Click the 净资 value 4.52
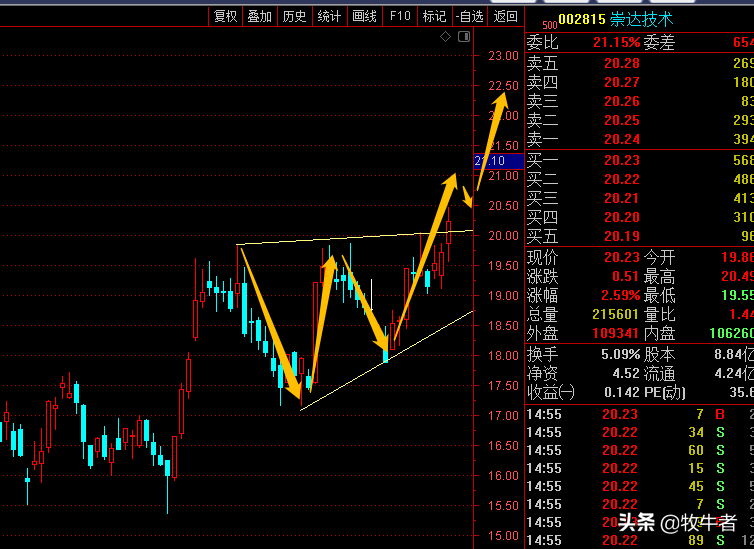 point(626,374)
